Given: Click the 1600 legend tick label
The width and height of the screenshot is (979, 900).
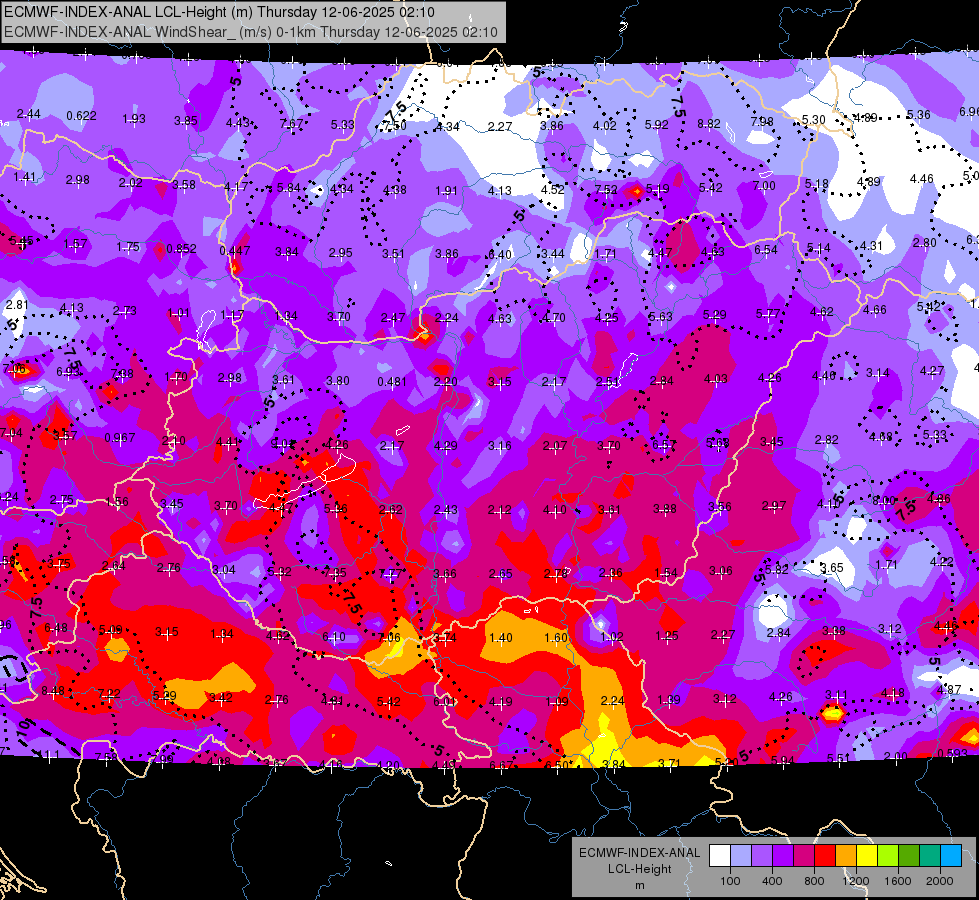Looking at the screenshot, I should pyautogui.click(x=898, y=881).
